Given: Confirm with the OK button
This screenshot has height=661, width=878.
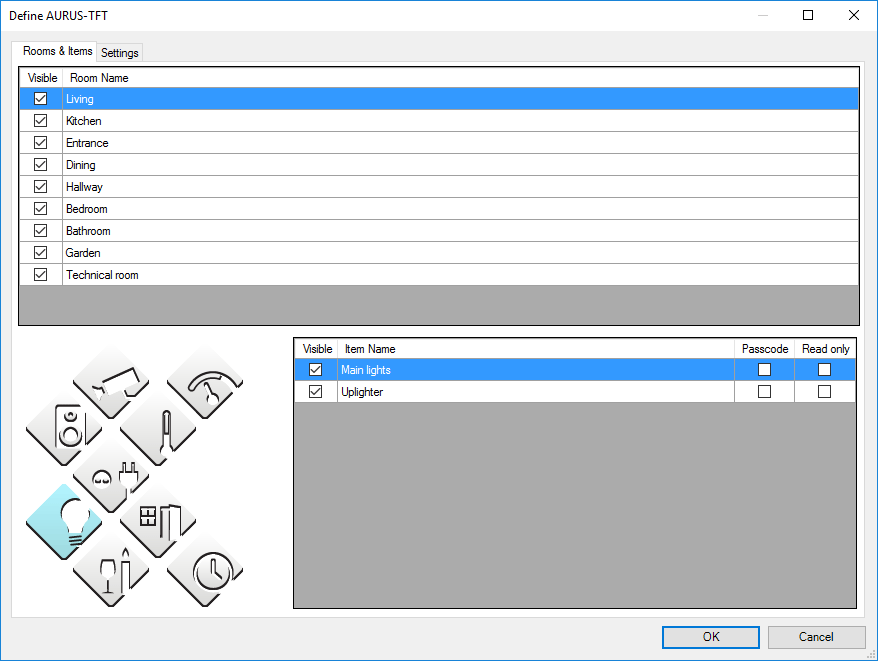Looking at the screenshot, I should (710, 637).
